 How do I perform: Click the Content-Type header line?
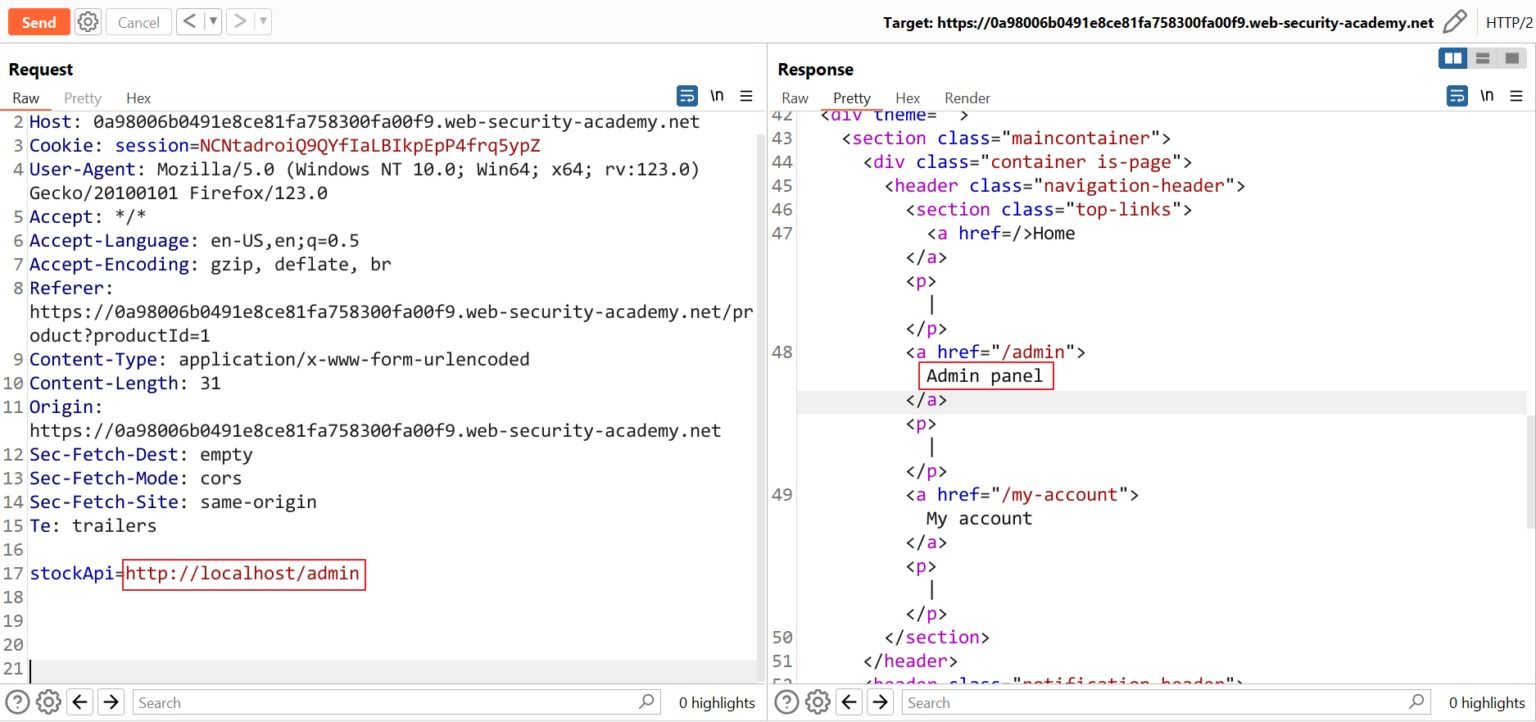[x=279, y=360]
